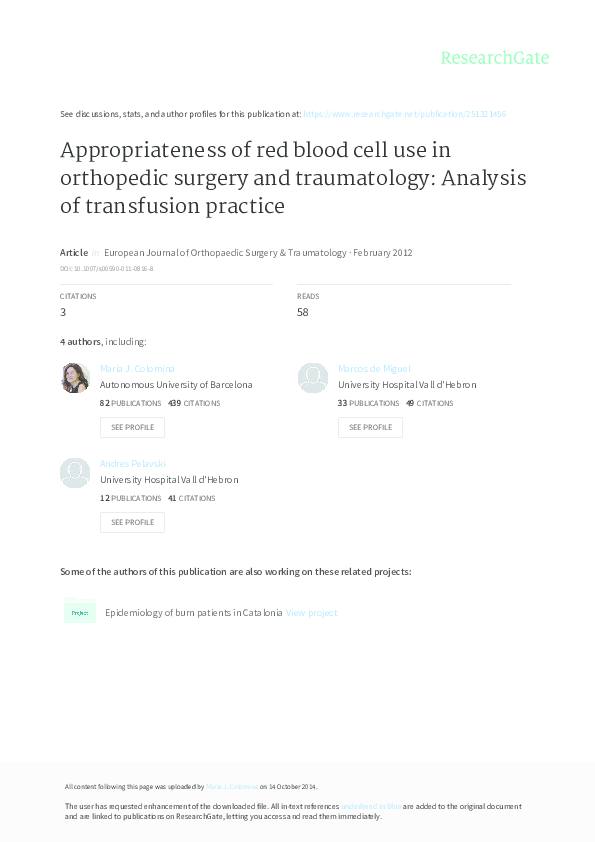Click the green Project badge icon
Image resolution: width=595 pixels, height=842 pixels.
pos(79,611)
